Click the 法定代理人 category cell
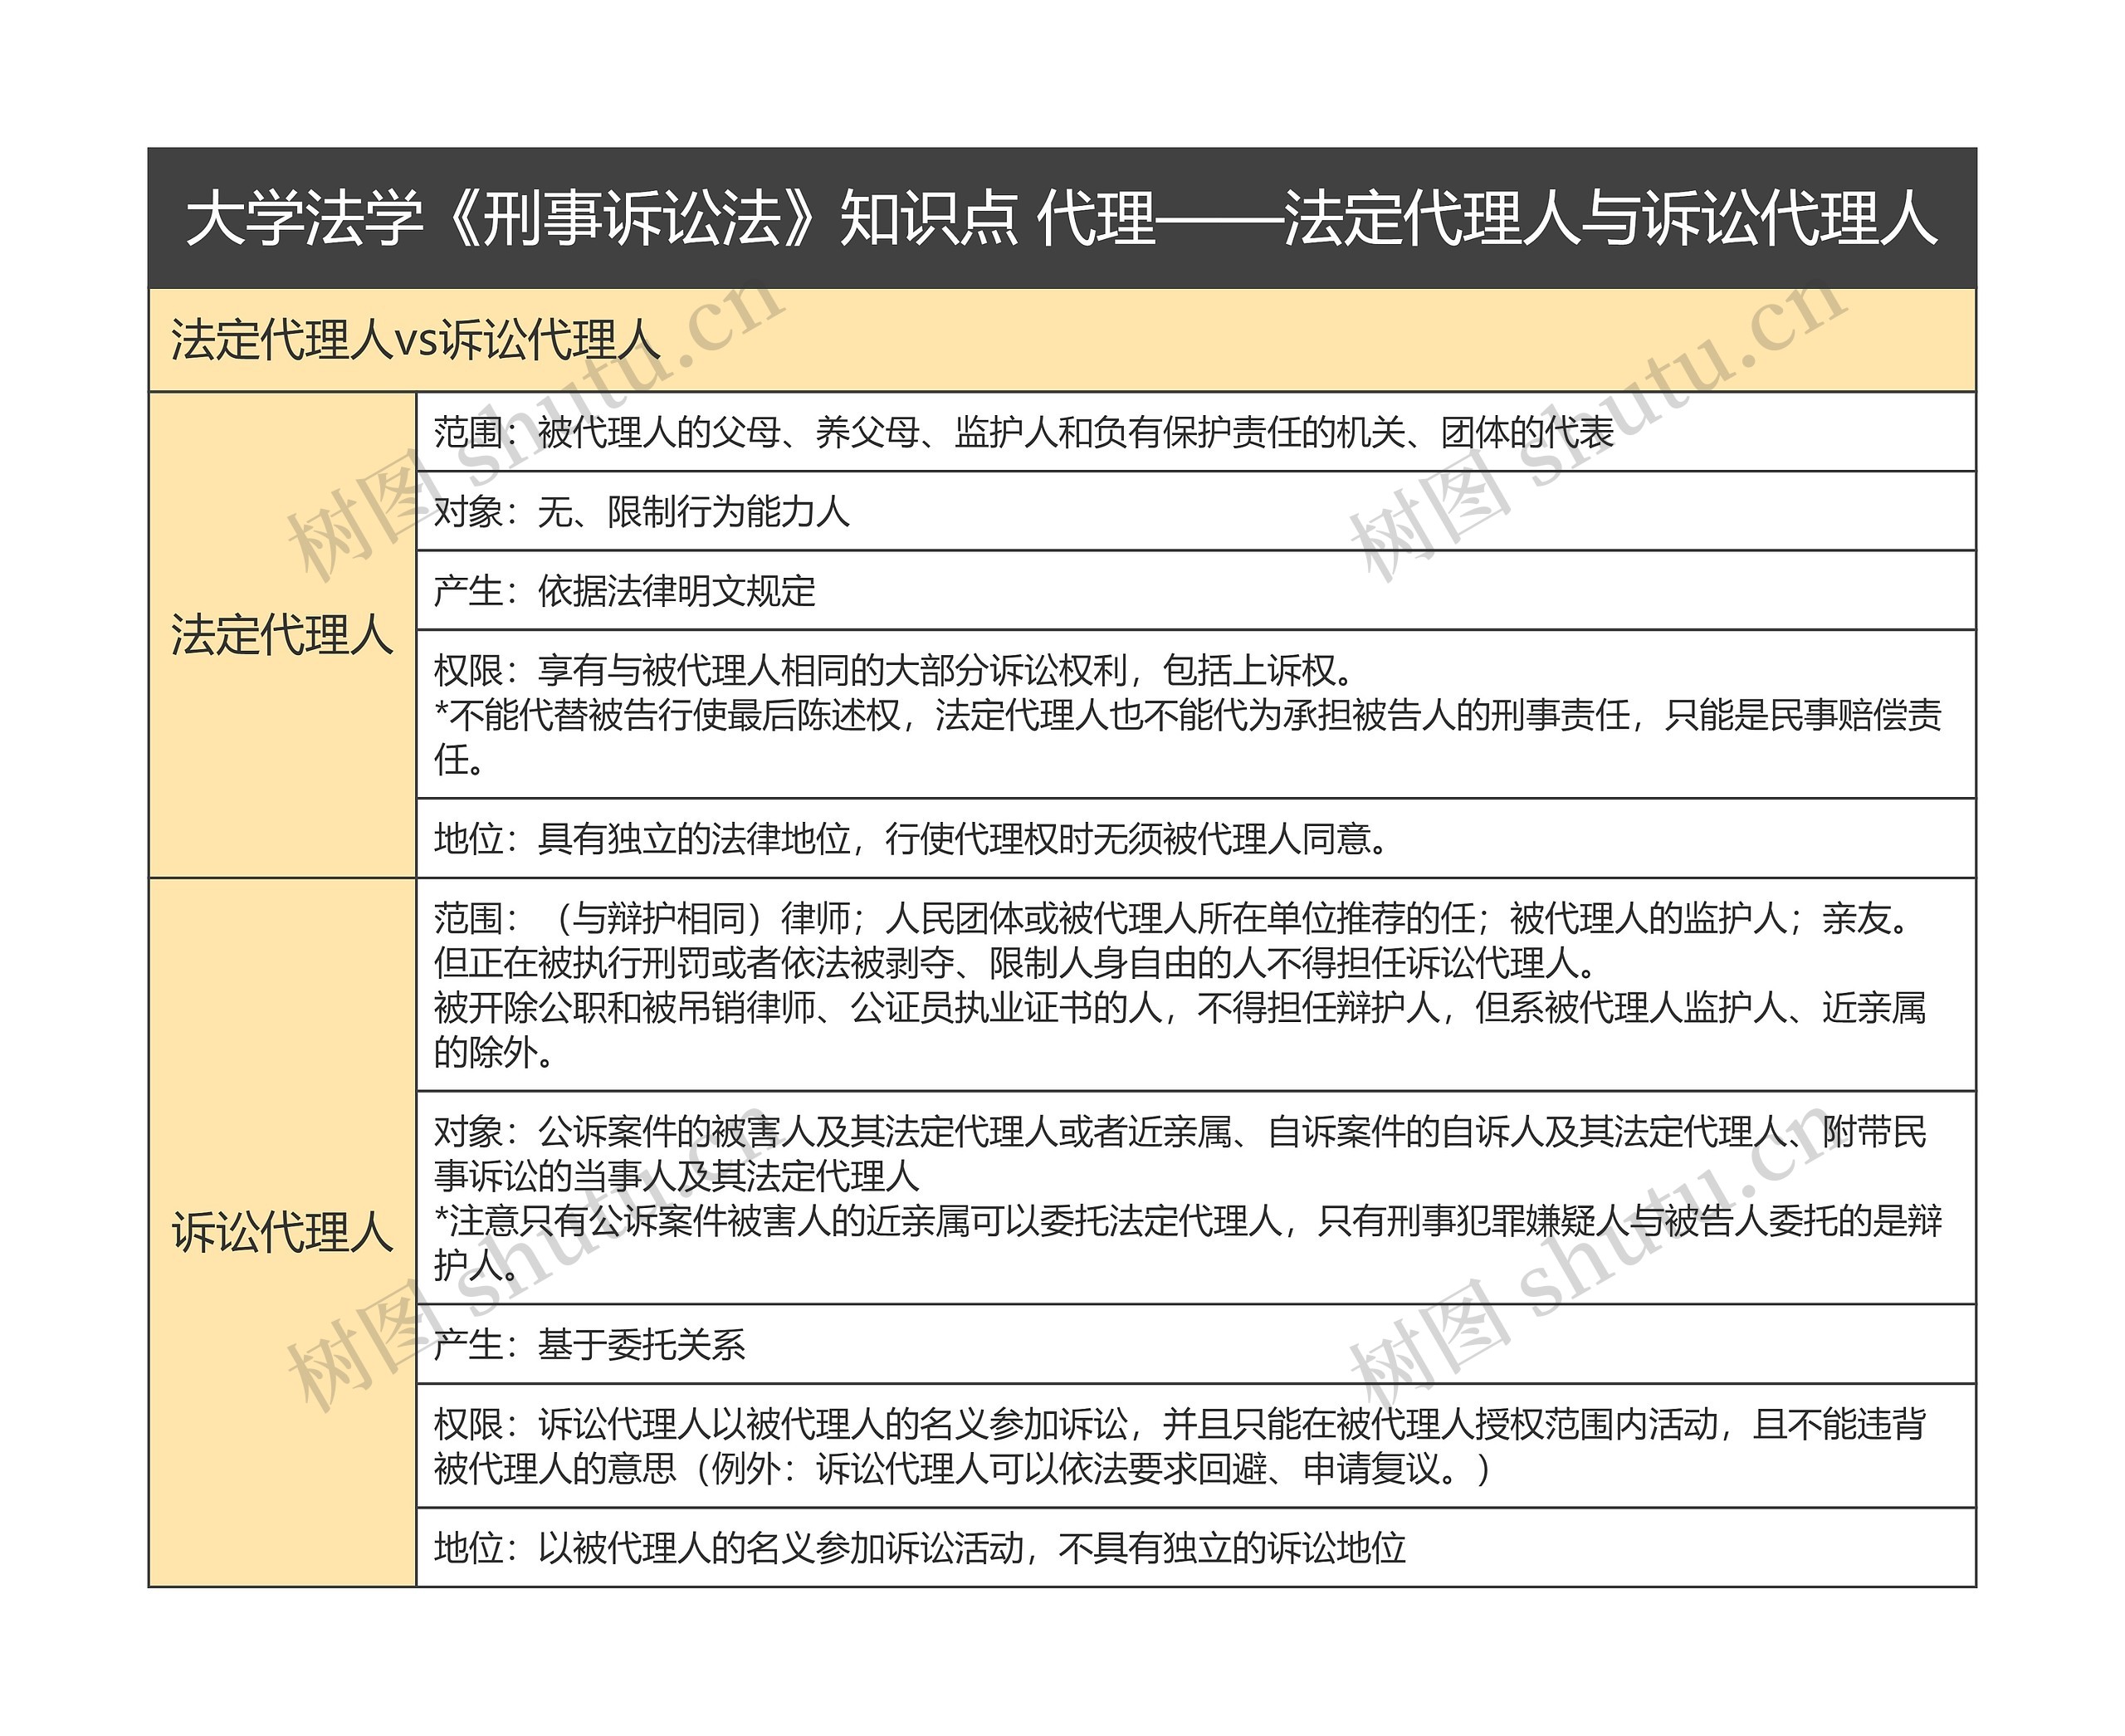 [x=282, y=635]
